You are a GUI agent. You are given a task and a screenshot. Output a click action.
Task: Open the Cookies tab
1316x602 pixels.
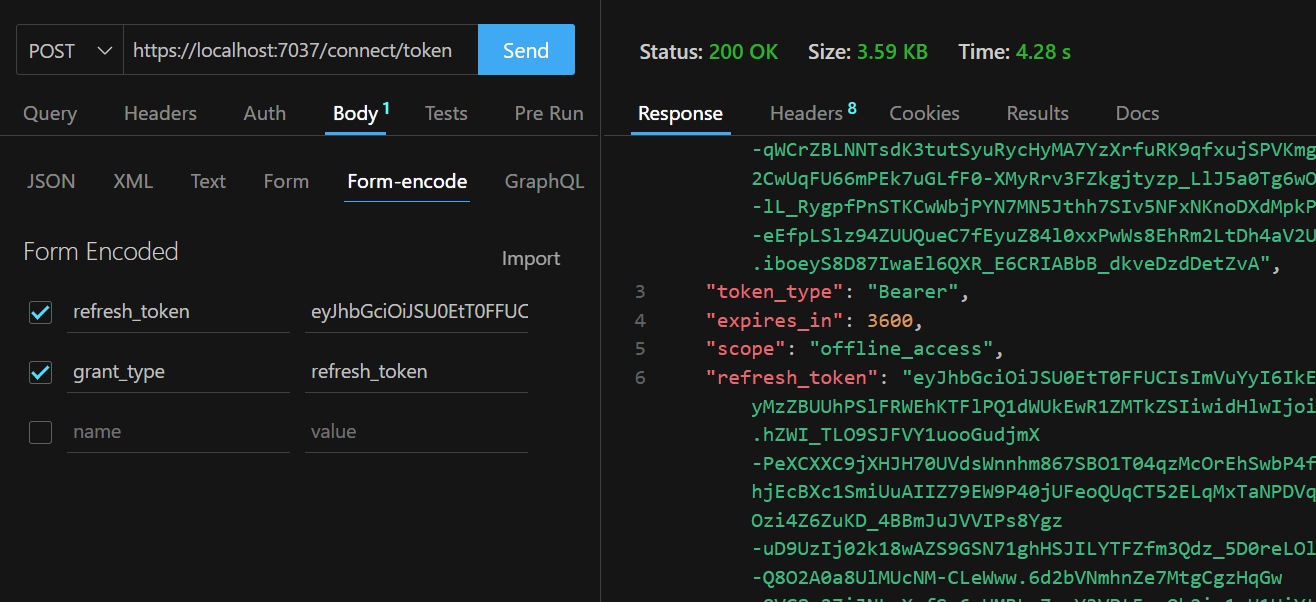[x=924, y=113]
